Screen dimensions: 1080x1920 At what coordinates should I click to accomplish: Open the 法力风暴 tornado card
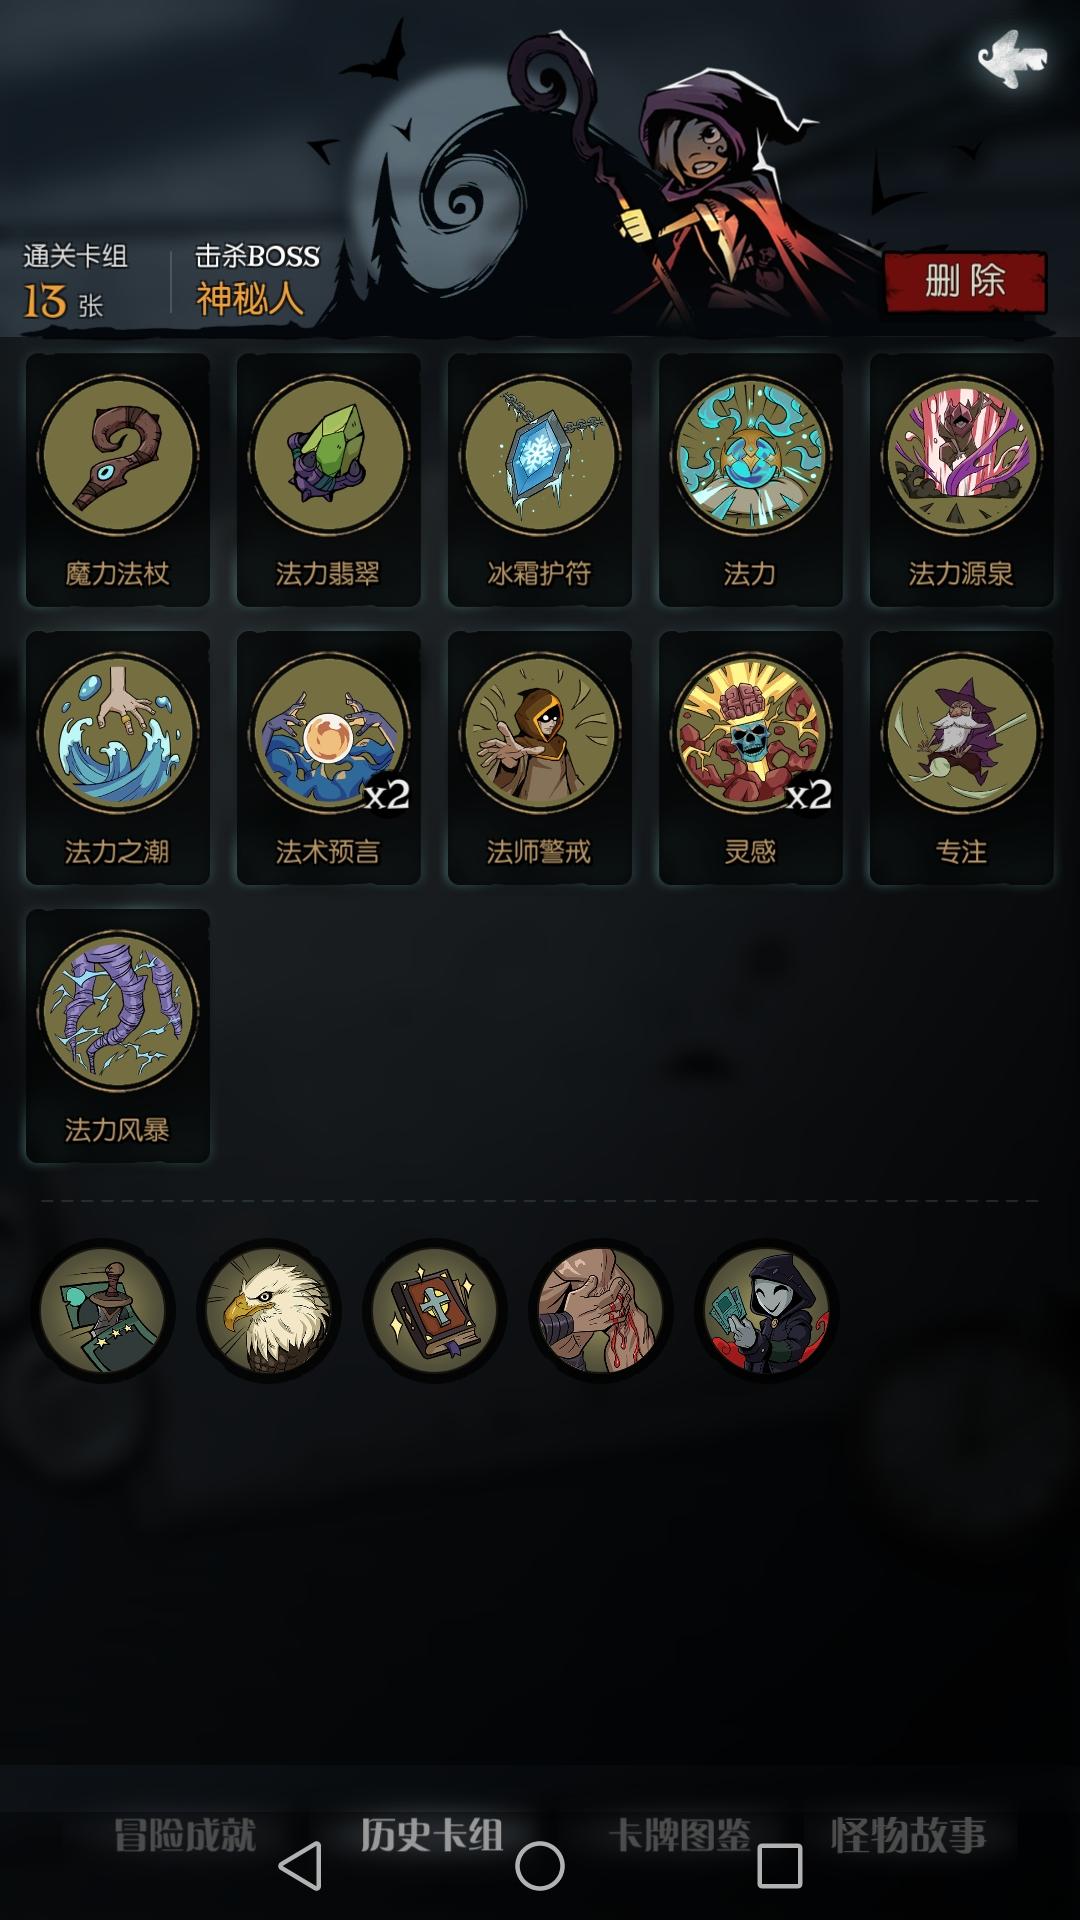pos(118,1036)
